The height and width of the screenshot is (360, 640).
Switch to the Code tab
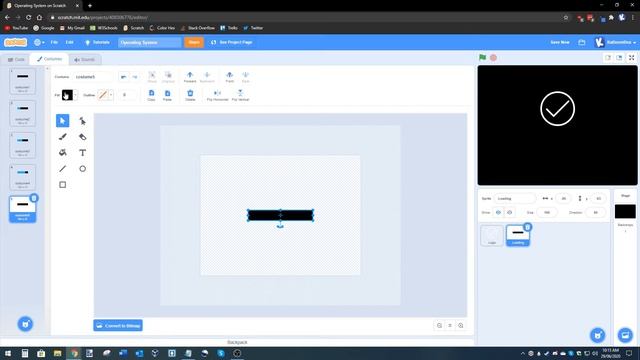click(16, 60)
